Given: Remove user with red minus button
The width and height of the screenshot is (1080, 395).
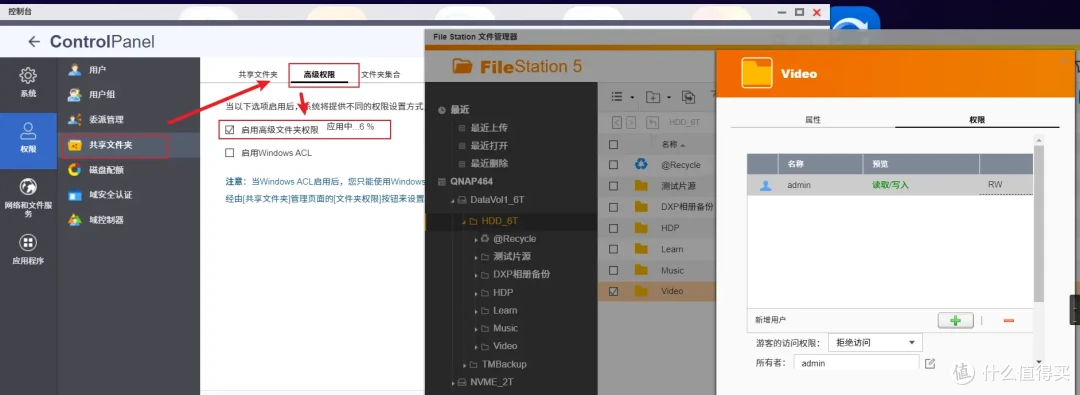Looking at the screenshot, I should (1008, 321).
